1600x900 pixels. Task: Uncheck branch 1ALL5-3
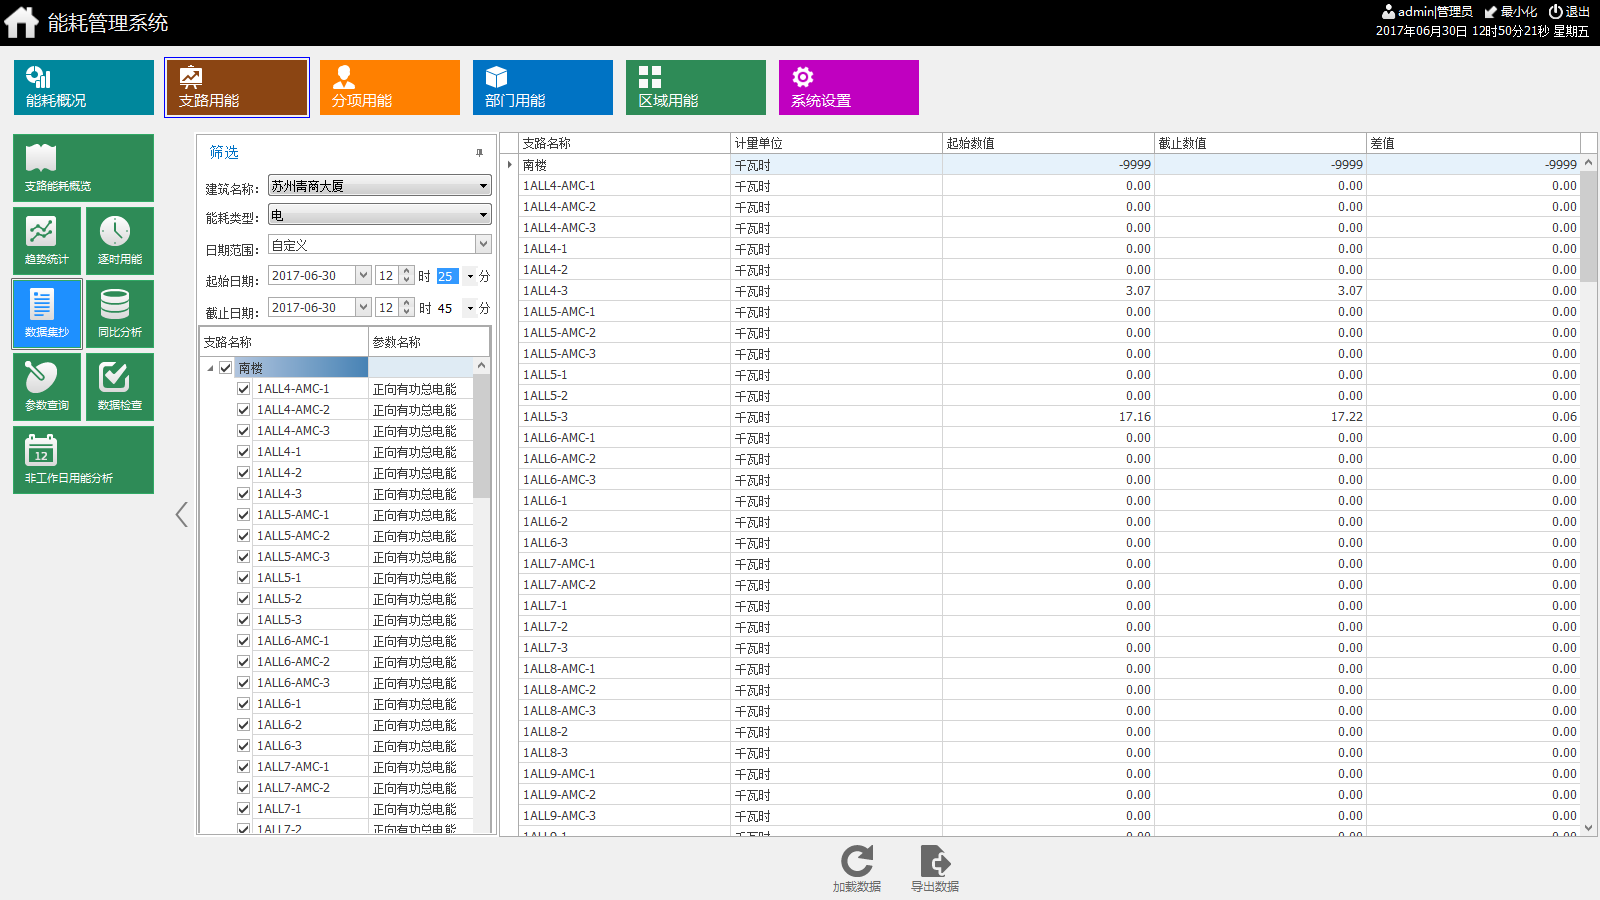pyautogui.click(x=243, y=620)
